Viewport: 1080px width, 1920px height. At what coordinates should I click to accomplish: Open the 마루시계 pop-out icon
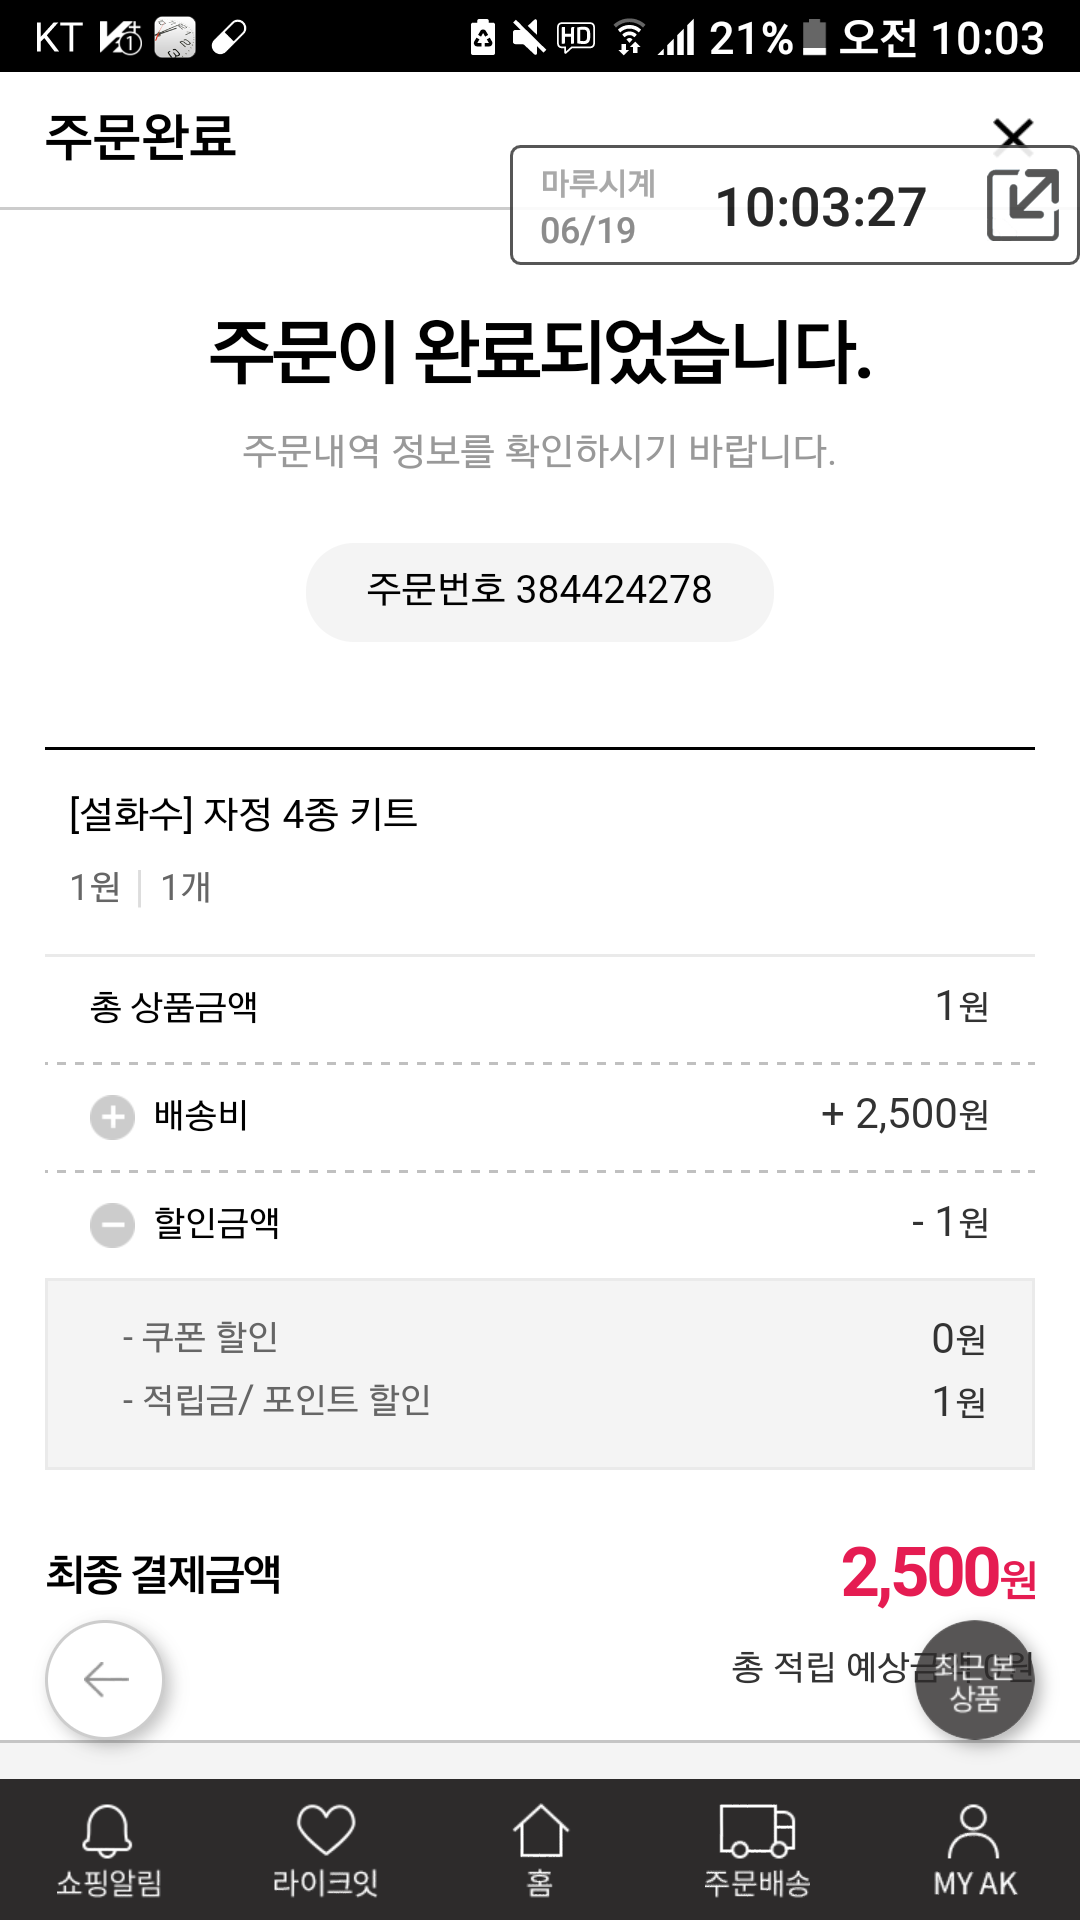point(1022,205)
